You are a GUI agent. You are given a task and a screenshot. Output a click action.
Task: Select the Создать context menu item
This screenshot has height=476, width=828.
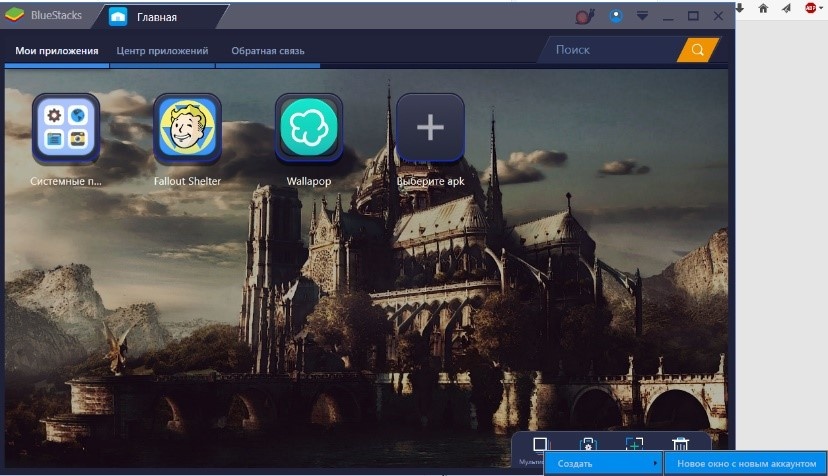(603, 463)
